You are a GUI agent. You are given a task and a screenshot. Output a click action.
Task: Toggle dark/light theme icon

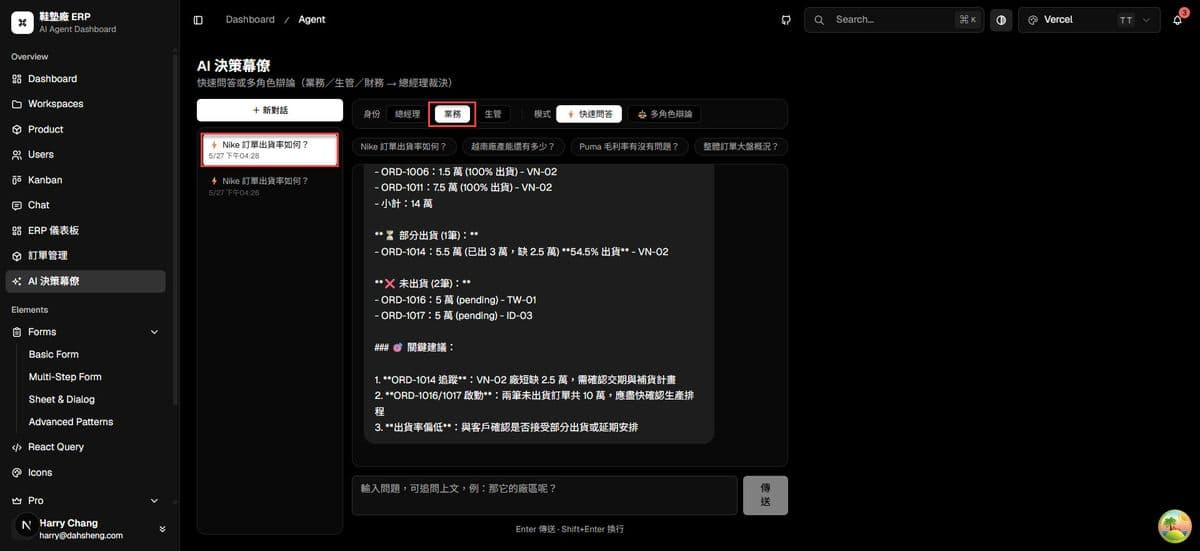1001,20
